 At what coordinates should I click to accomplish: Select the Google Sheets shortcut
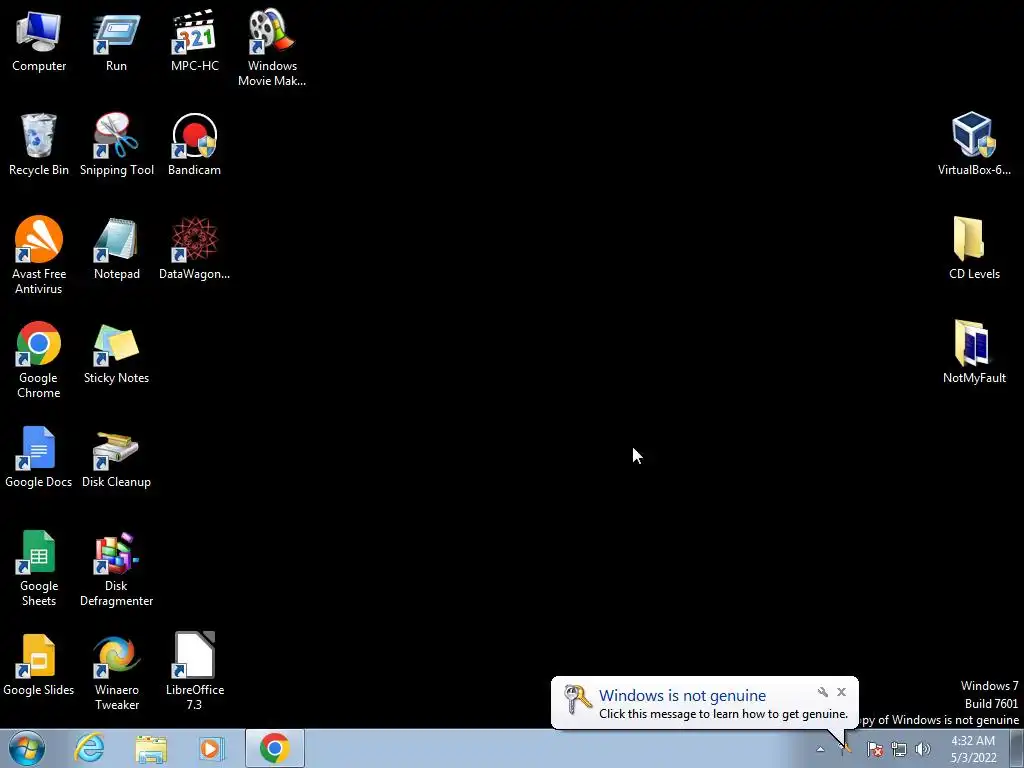[39, 568]
